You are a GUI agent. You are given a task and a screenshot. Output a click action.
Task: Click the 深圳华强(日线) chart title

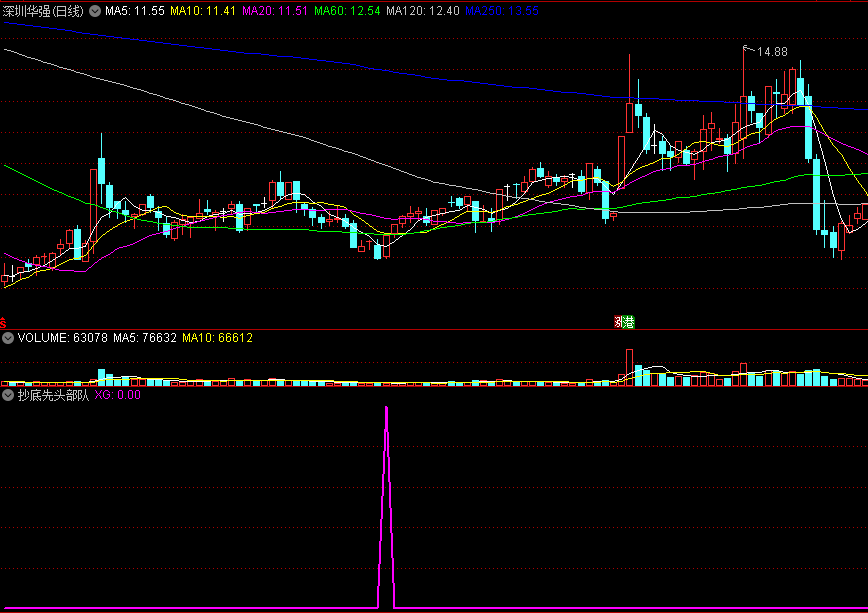[43, 11]
